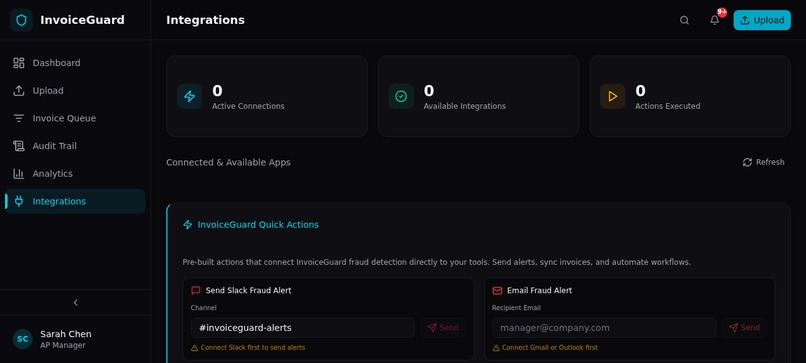The width and height of the screenshot is (806, 363).
Task: Click Send for the Slack Fraud Alert
Action: tap(443, 328)
